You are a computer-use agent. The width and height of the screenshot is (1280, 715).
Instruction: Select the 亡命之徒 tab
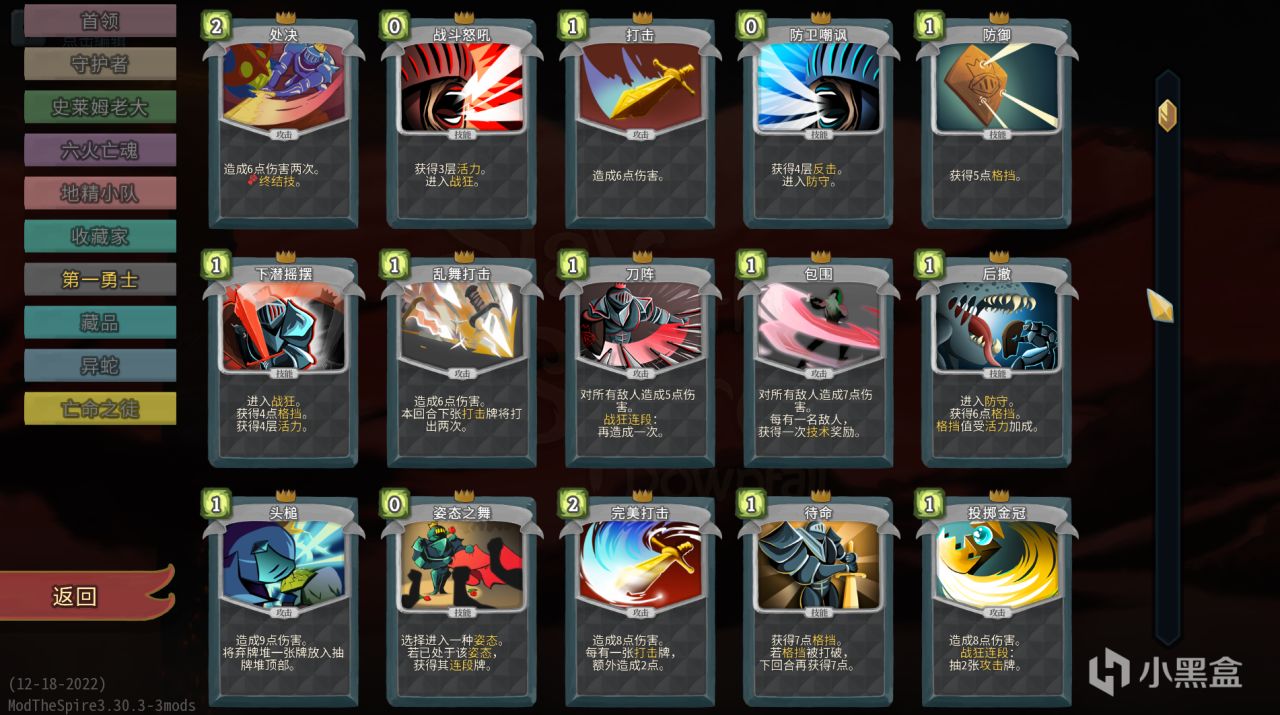click(100, 408)
